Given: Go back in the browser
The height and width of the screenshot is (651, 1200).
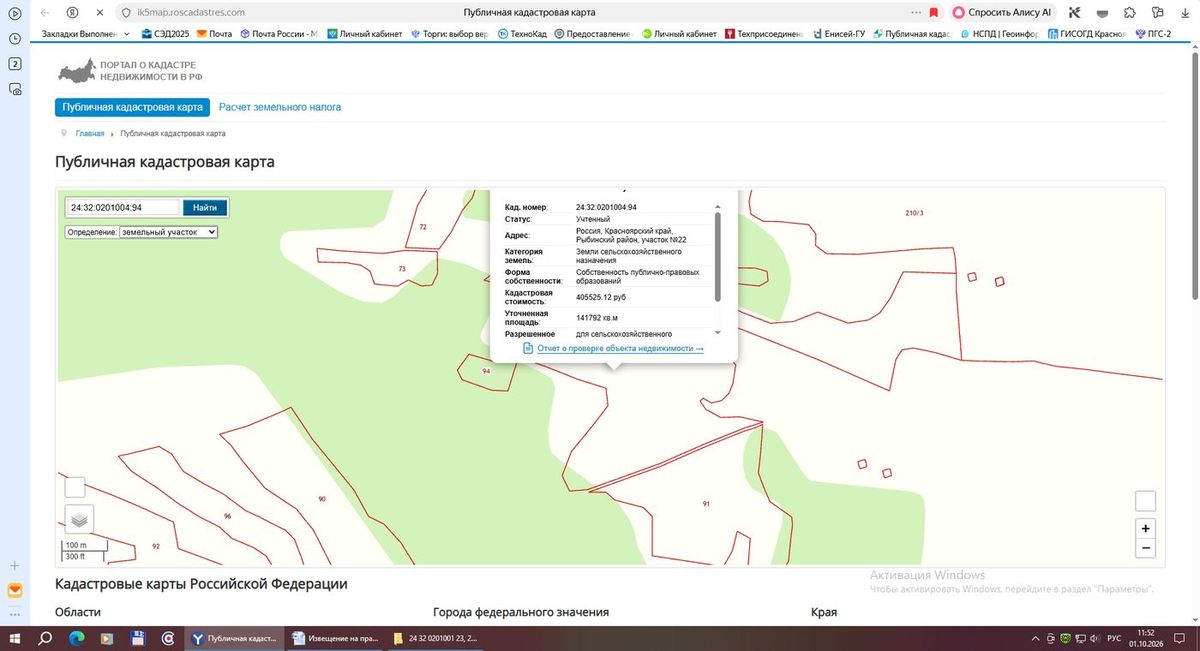Looking at the screenshot, I should click(45, 12).
